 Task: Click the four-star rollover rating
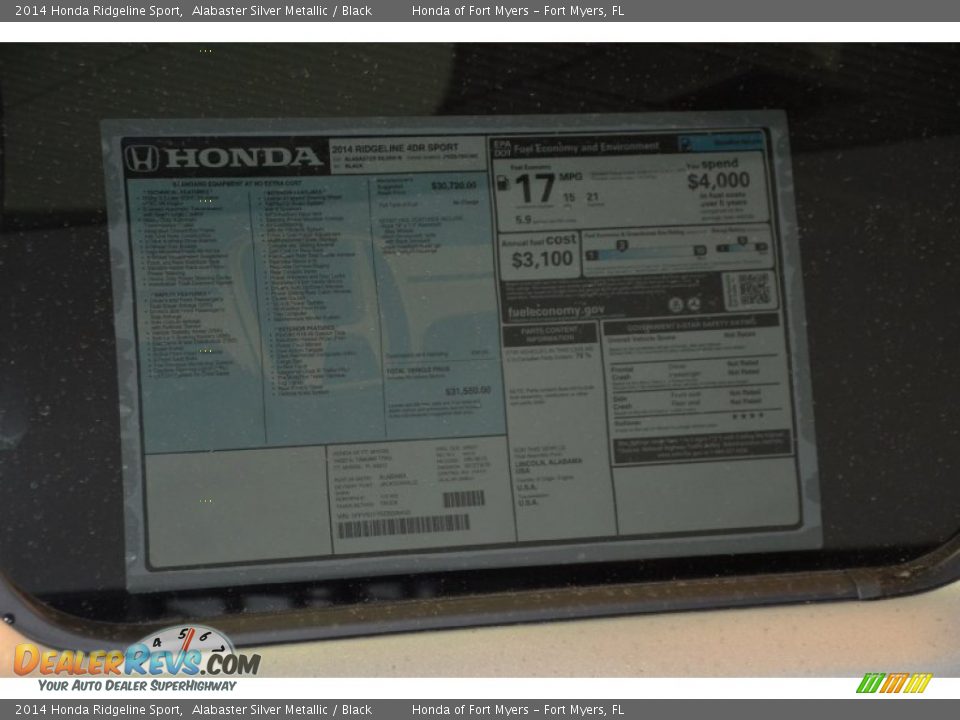pyautogui.click(x=746, y=416)
